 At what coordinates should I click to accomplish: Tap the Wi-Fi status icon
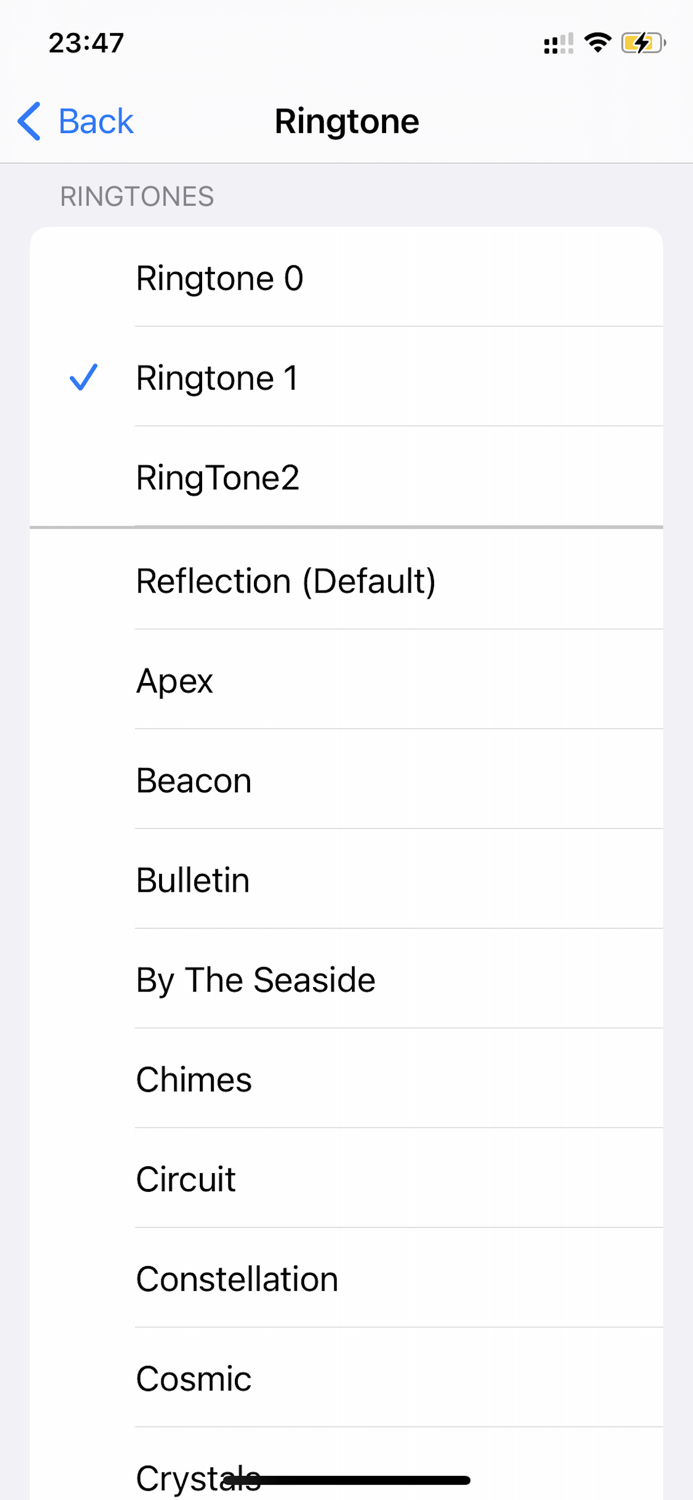pyautogui.click(x=597, y=42)
